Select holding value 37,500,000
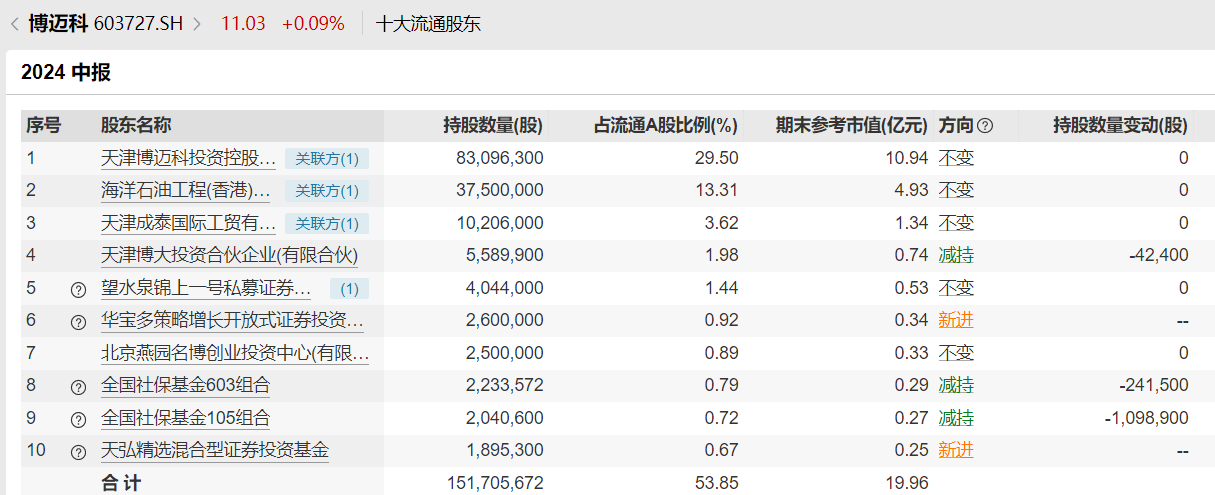Image resolution: width=1215 pixels, height=495 pixels. 499,190
